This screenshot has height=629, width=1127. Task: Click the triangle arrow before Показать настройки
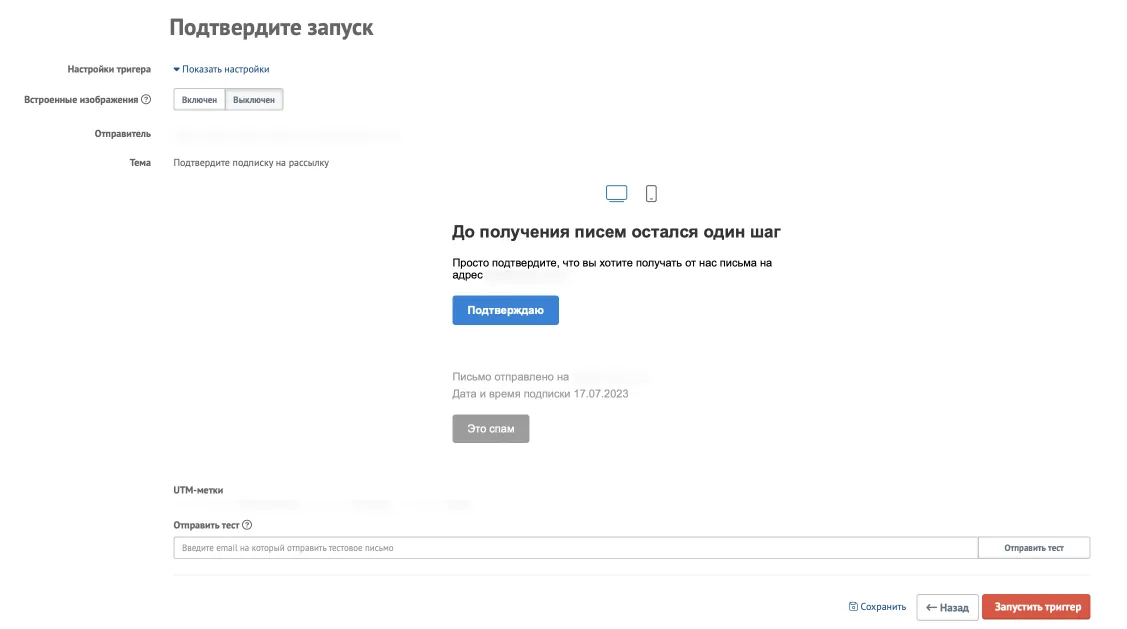tap(177, 69)
